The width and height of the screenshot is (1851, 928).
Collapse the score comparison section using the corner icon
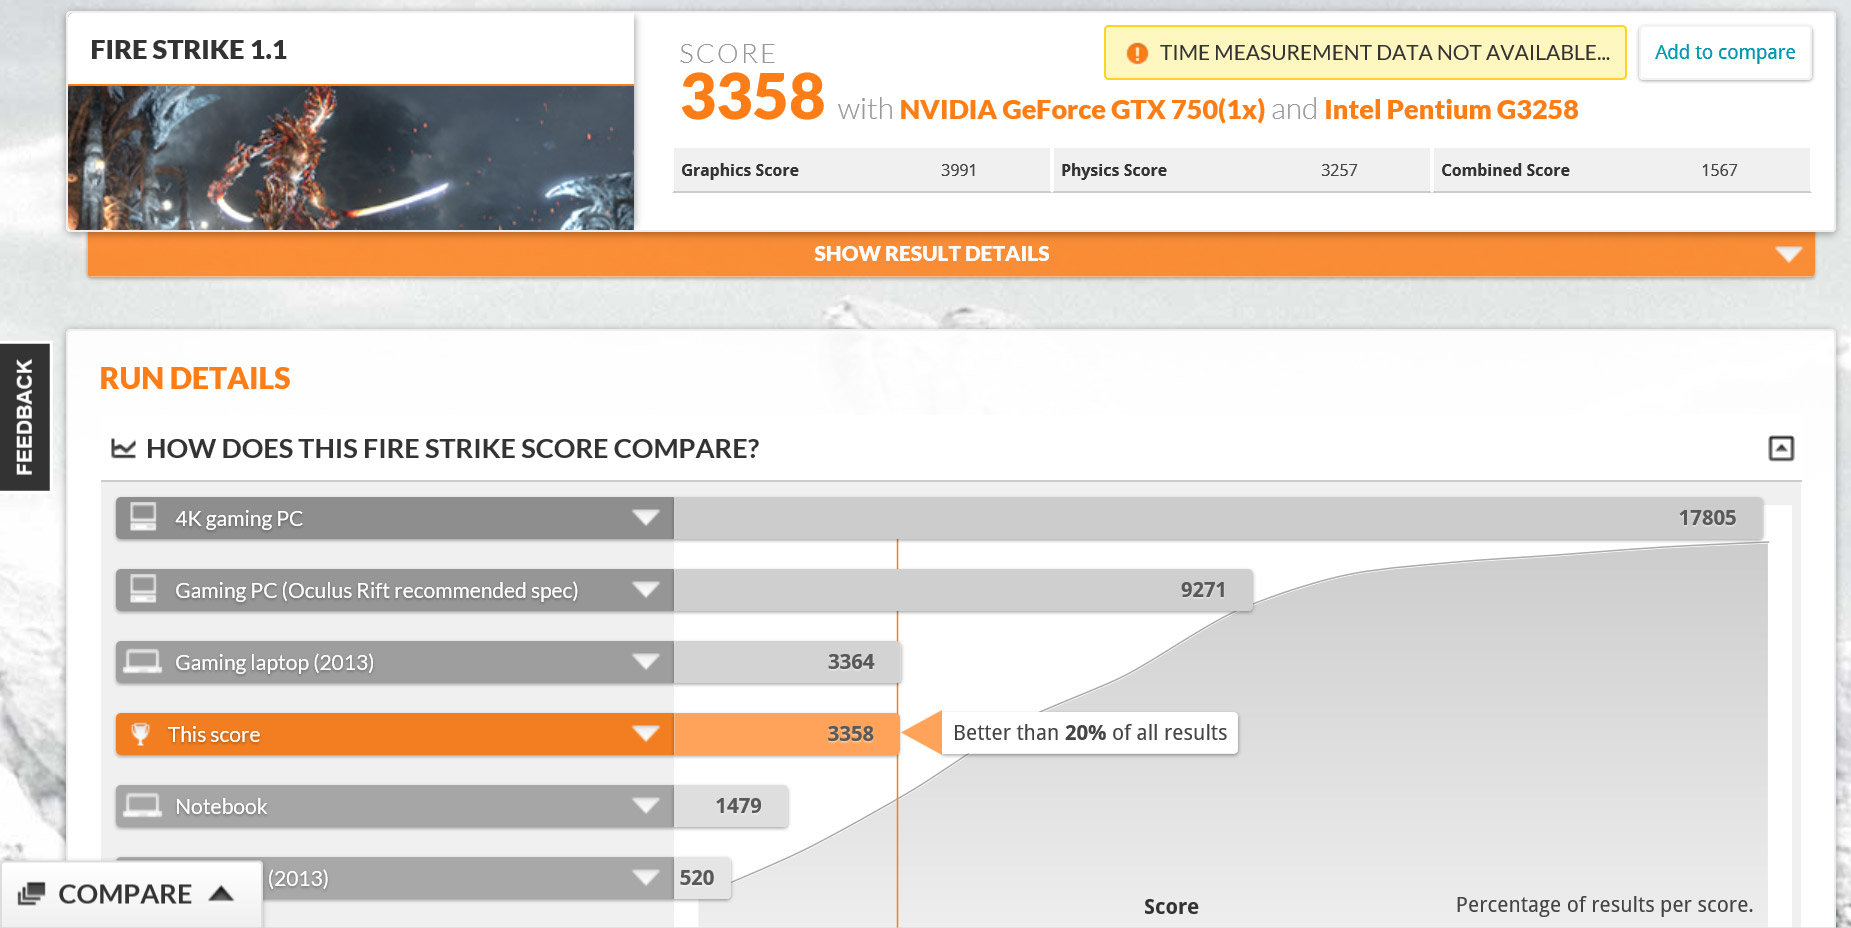click(x=1781, y=448)
